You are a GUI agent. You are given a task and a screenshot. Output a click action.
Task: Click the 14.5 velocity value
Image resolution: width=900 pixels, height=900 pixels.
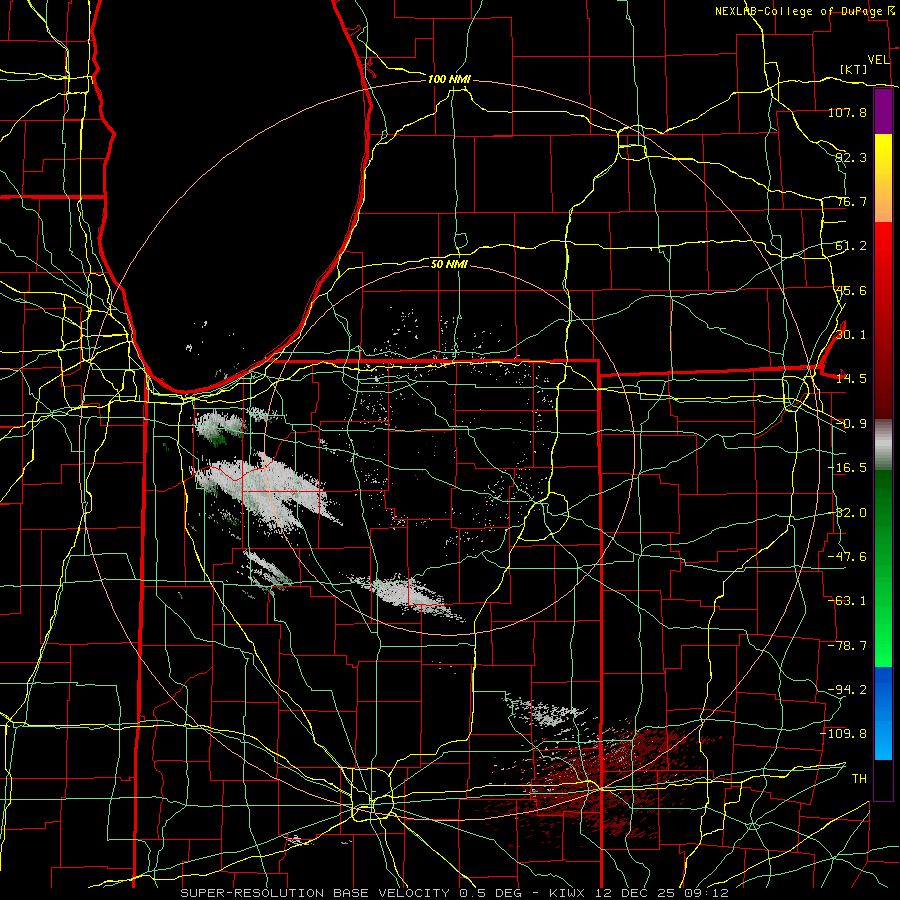851,379
